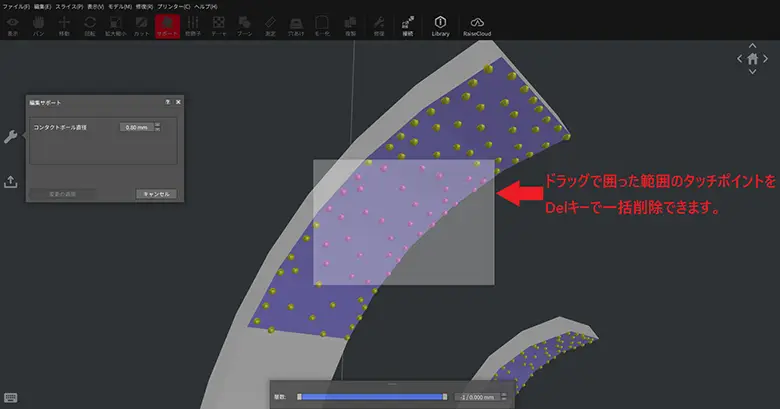Close the 編集サポート panel
This screenshot has height=409, width=780.
click(x=178, y=102)
